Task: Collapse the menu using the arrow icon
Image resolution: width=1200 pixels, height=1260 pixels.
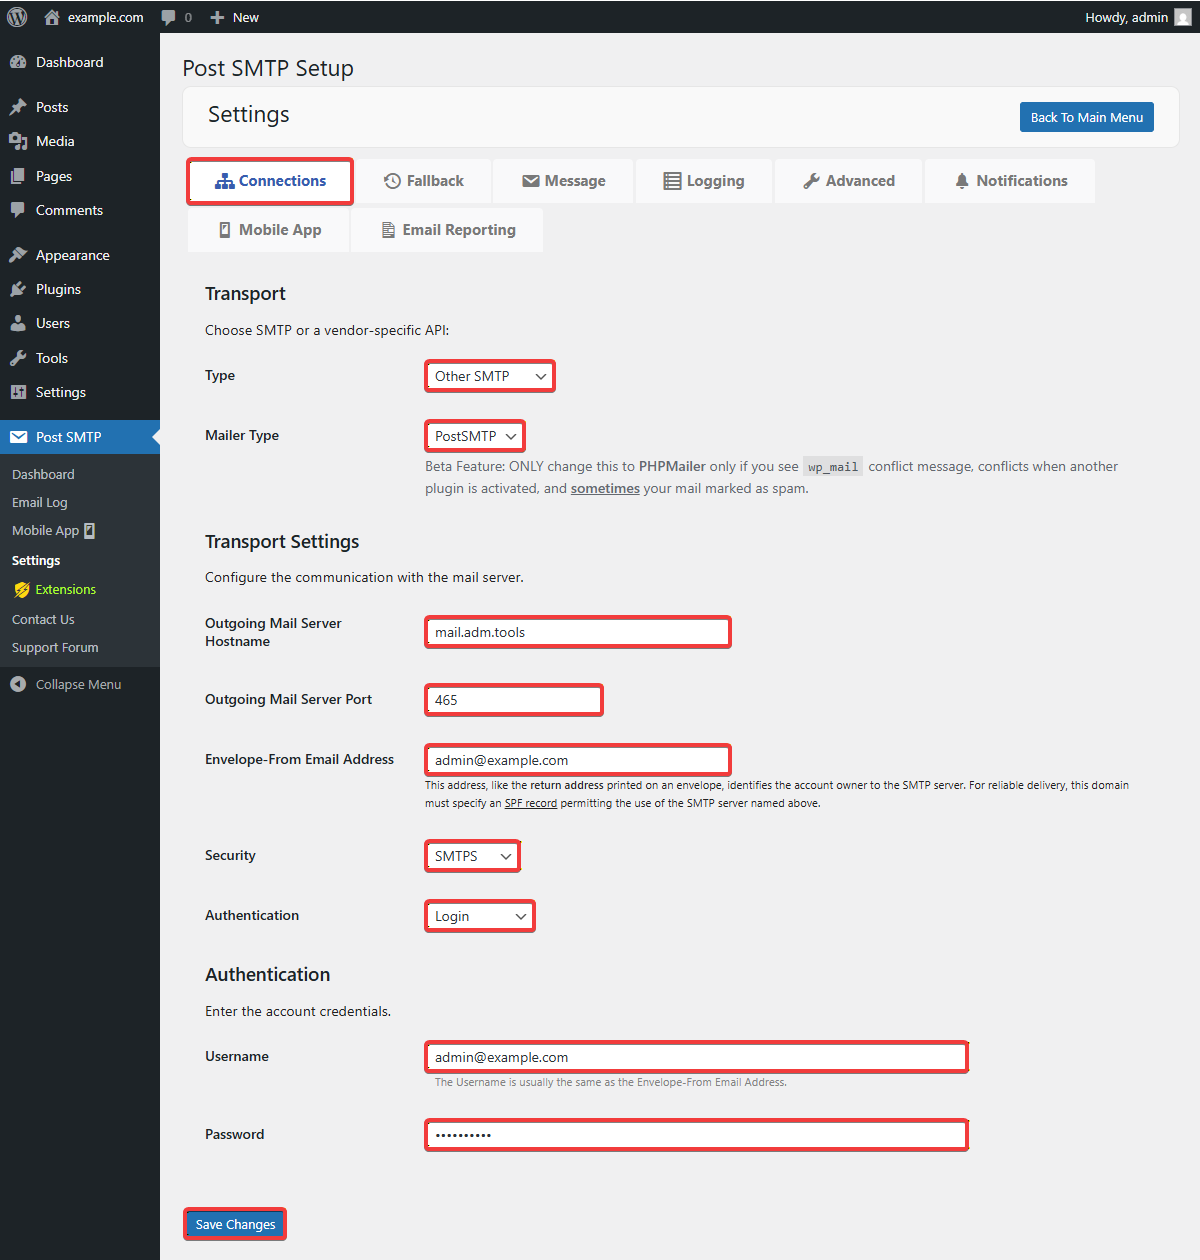Action: pyautogui.click(x=18, y=684)
